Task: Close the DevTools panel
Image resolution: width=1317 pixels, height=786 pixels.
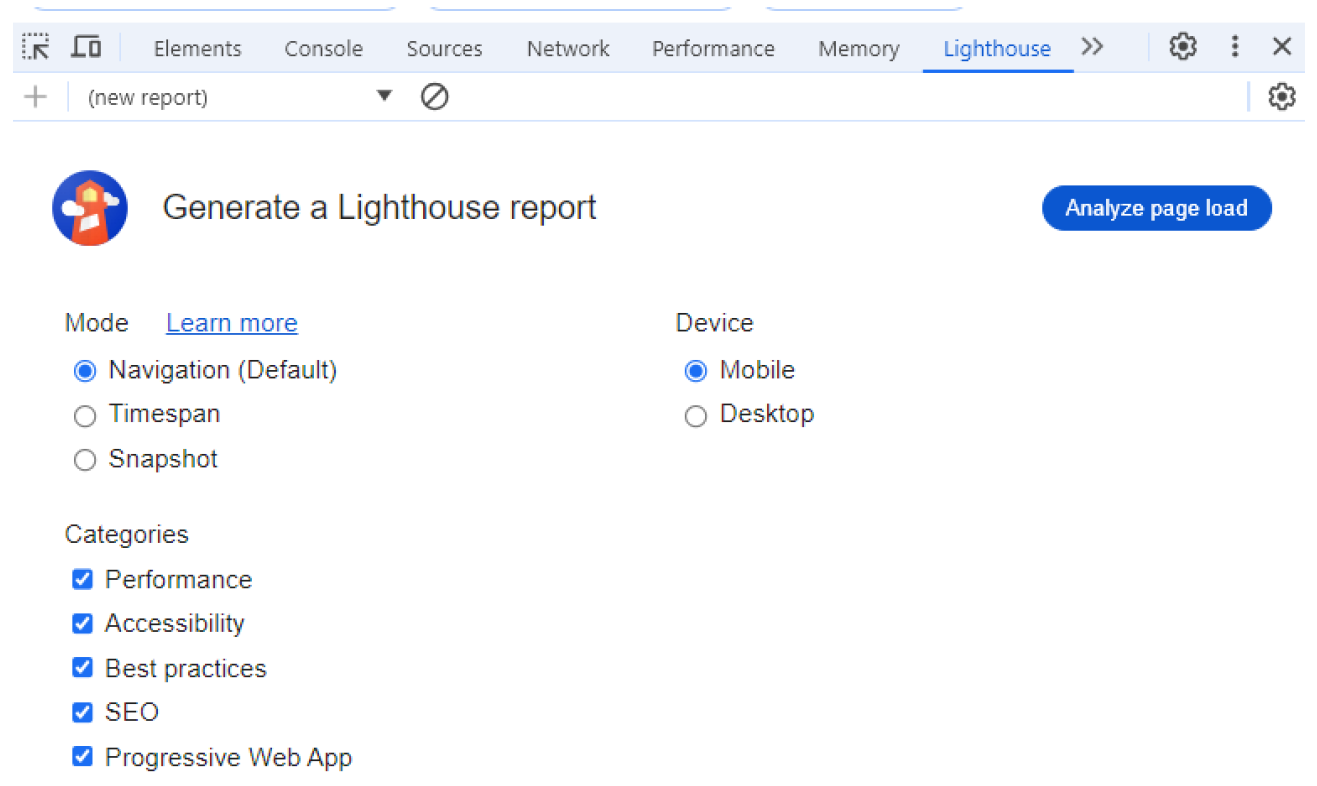Action: (1281, 47)
